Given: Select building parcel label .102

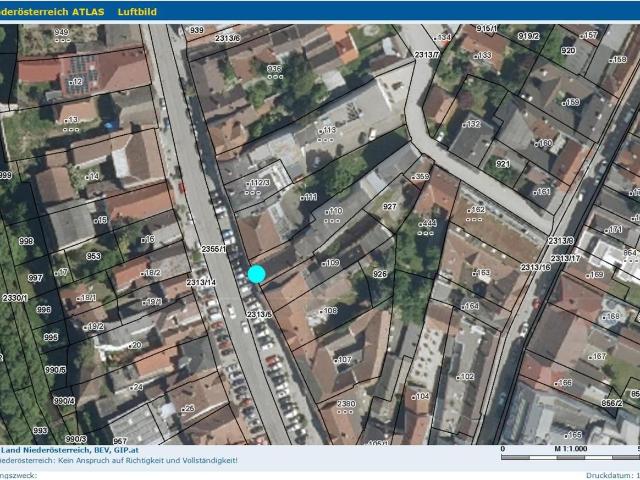Looking at the screenshot, I should [x=465, y=377].
